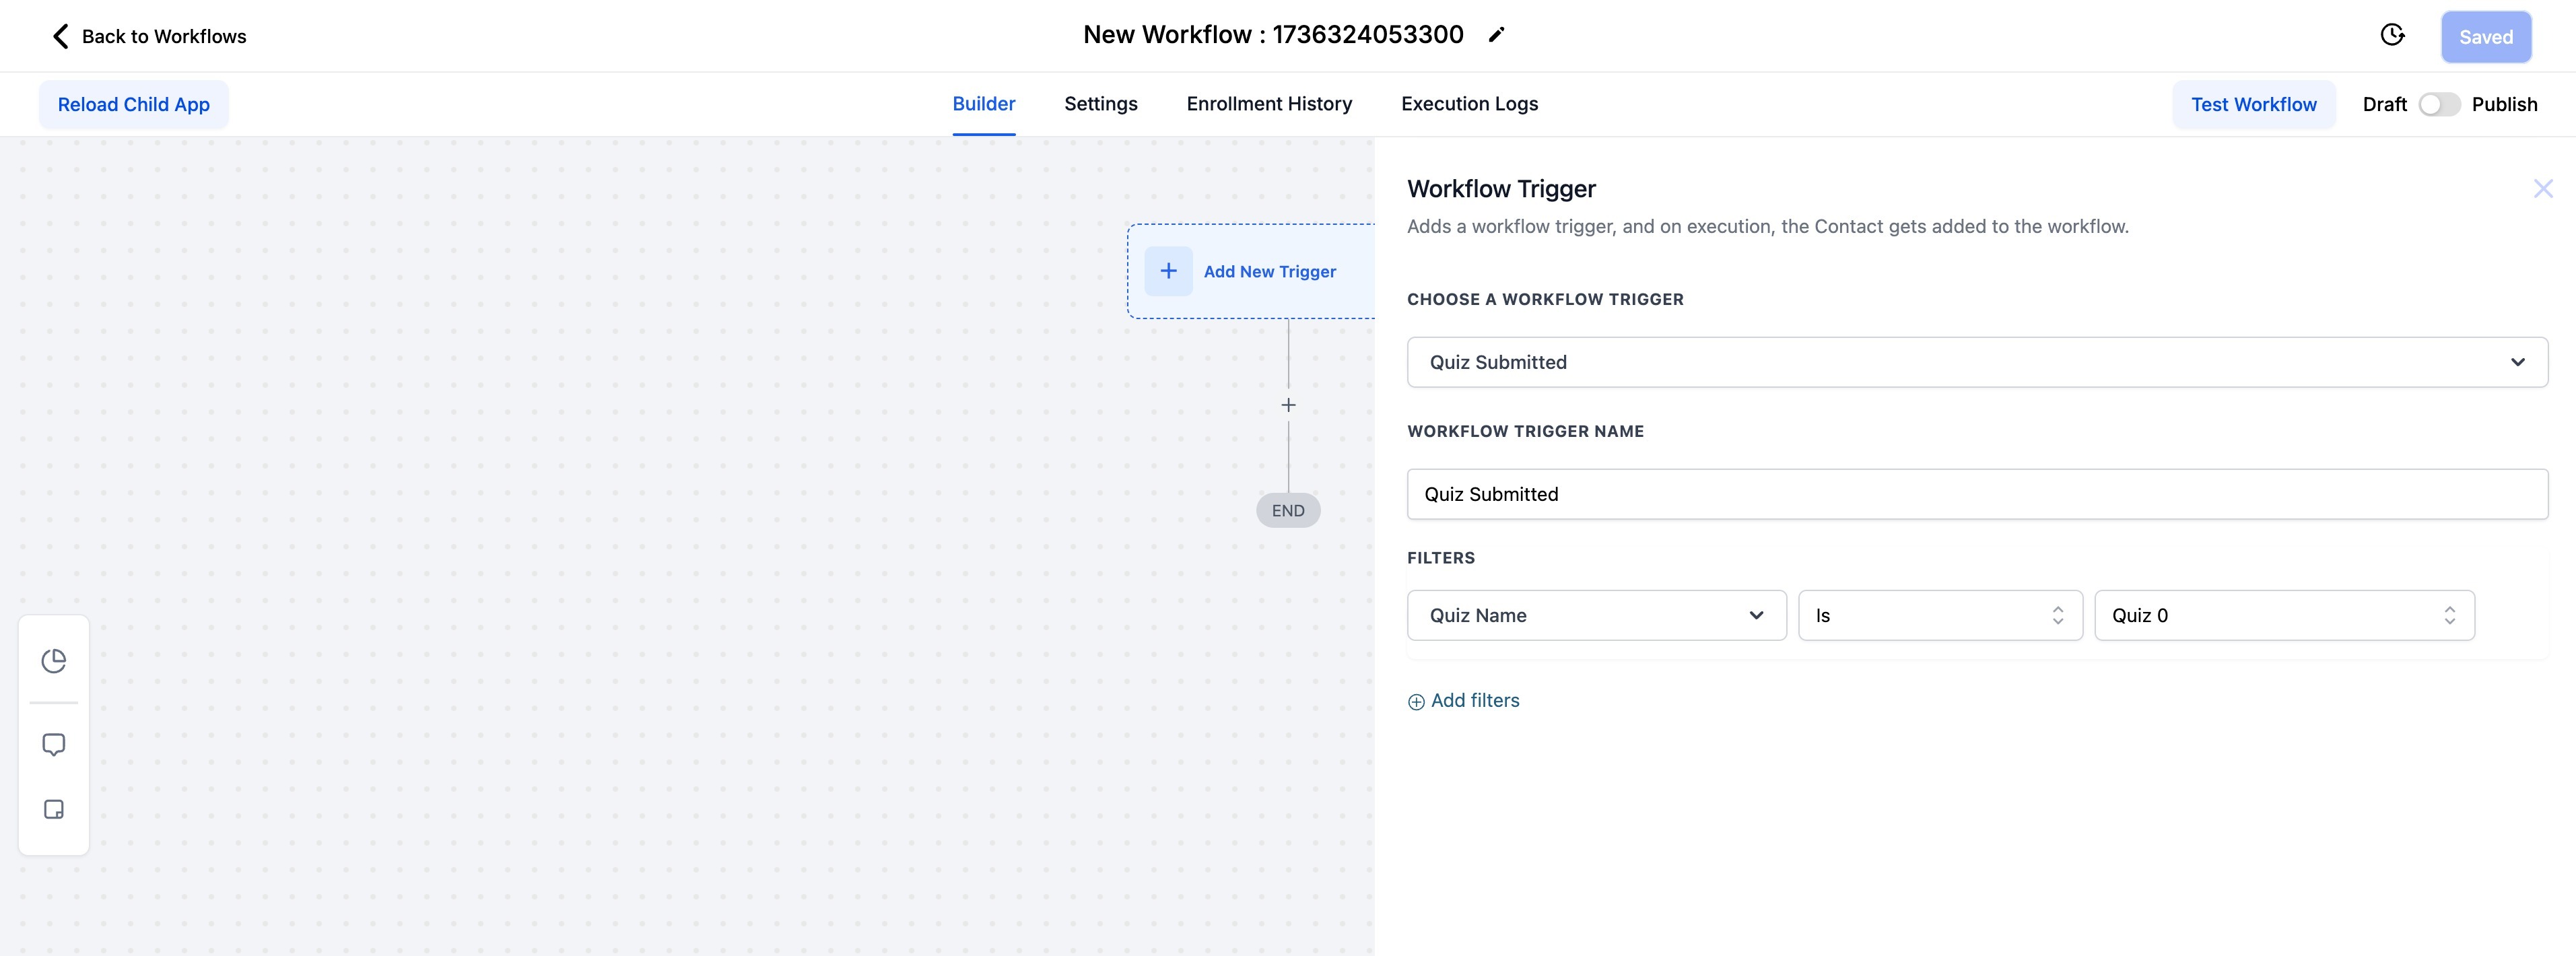Click the plus icon in trigger box
2576x956 pixels.
pyautogui.click(x=1168, y=271)
